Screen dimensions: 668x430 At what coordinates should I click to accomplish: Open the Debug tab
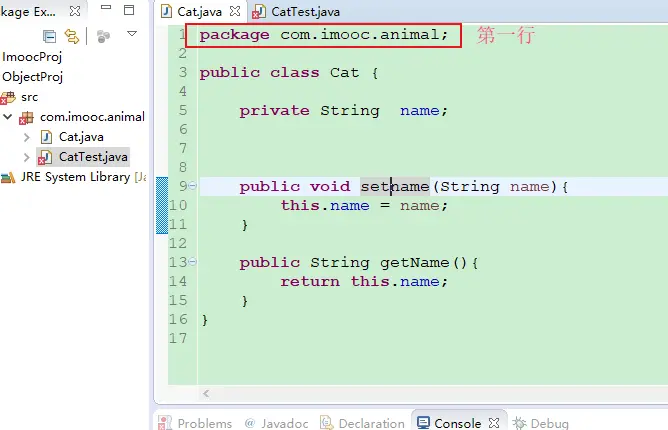(x=550, y=423)
